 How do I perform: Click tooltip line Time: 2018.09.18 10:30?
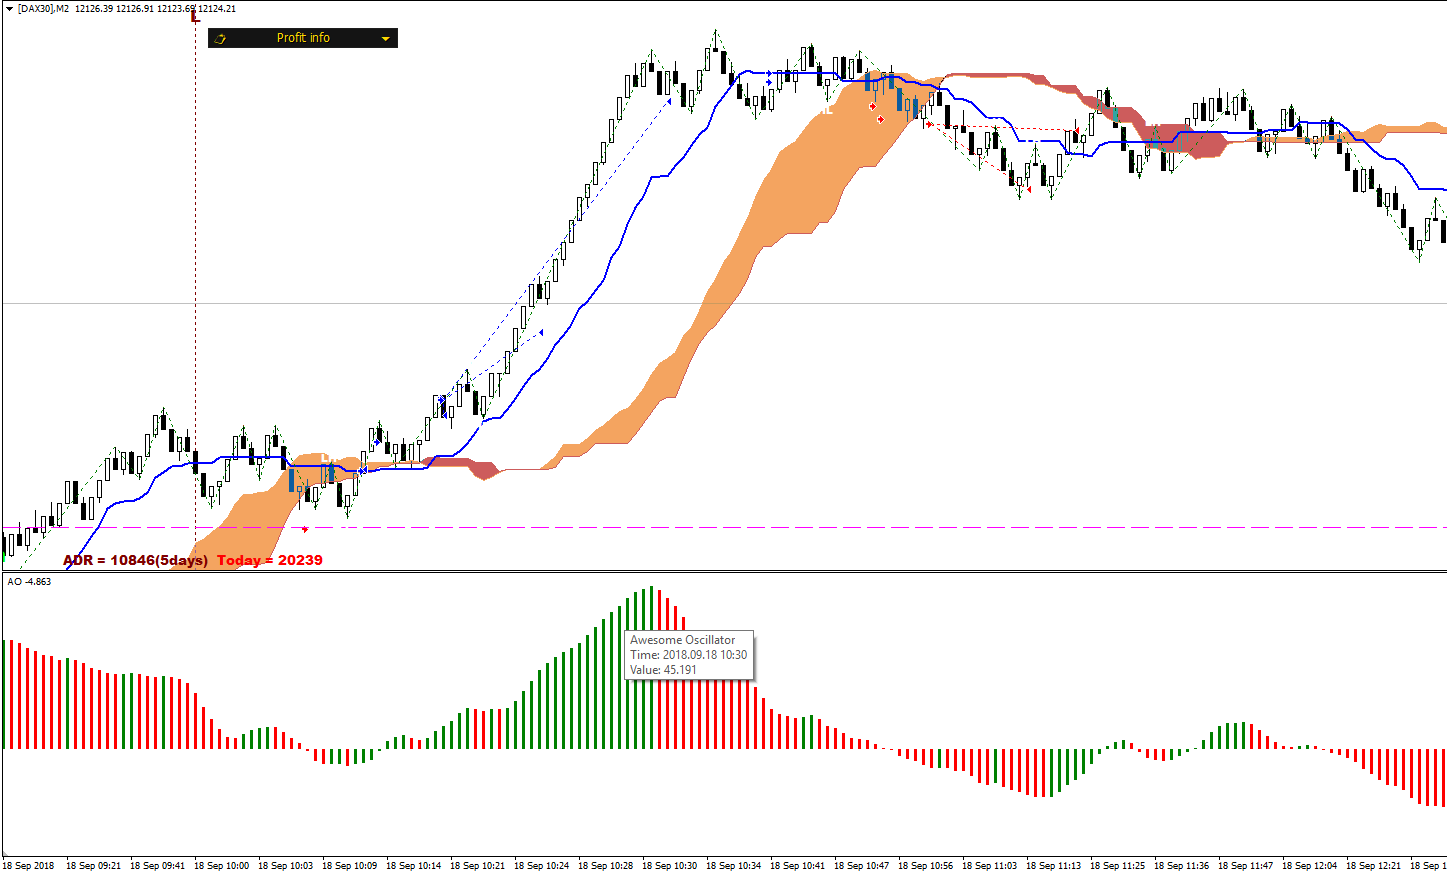[688, 655]
